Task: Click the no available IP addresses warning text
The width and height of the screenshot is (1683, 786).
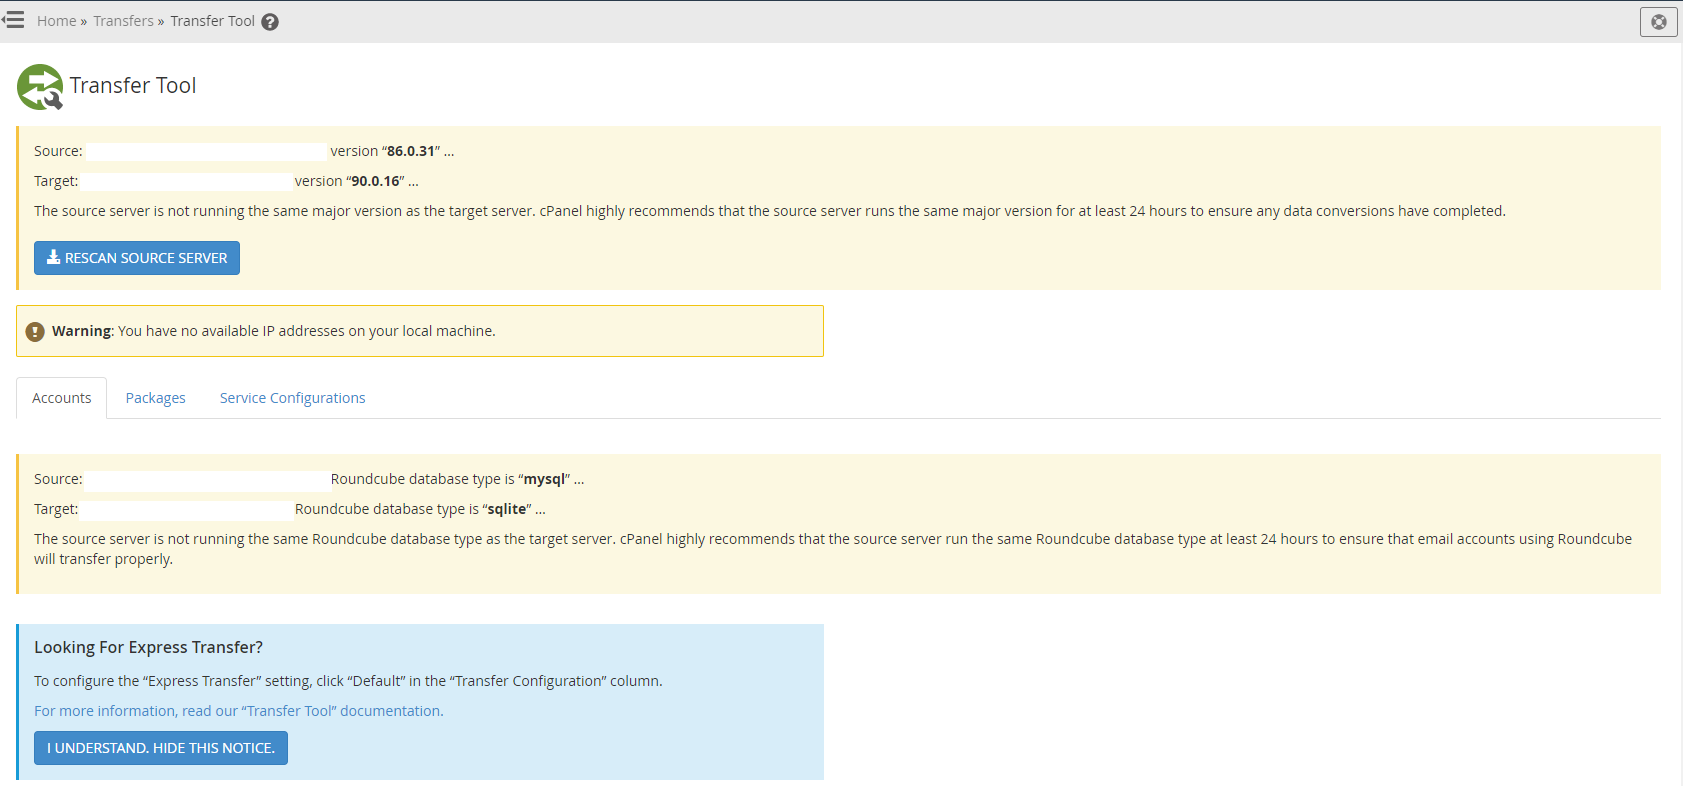Action: coord(274,331)
